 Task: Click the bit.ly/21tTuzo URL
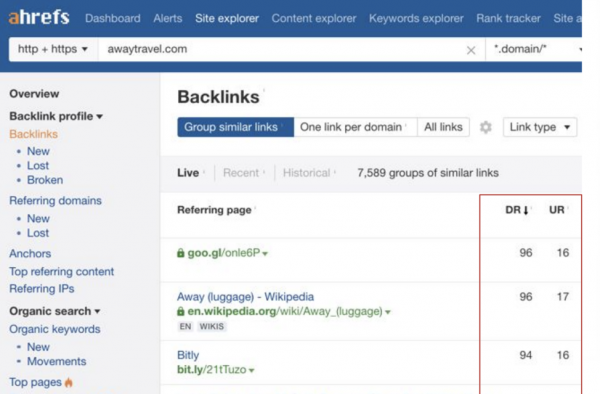tap(212, 370)
